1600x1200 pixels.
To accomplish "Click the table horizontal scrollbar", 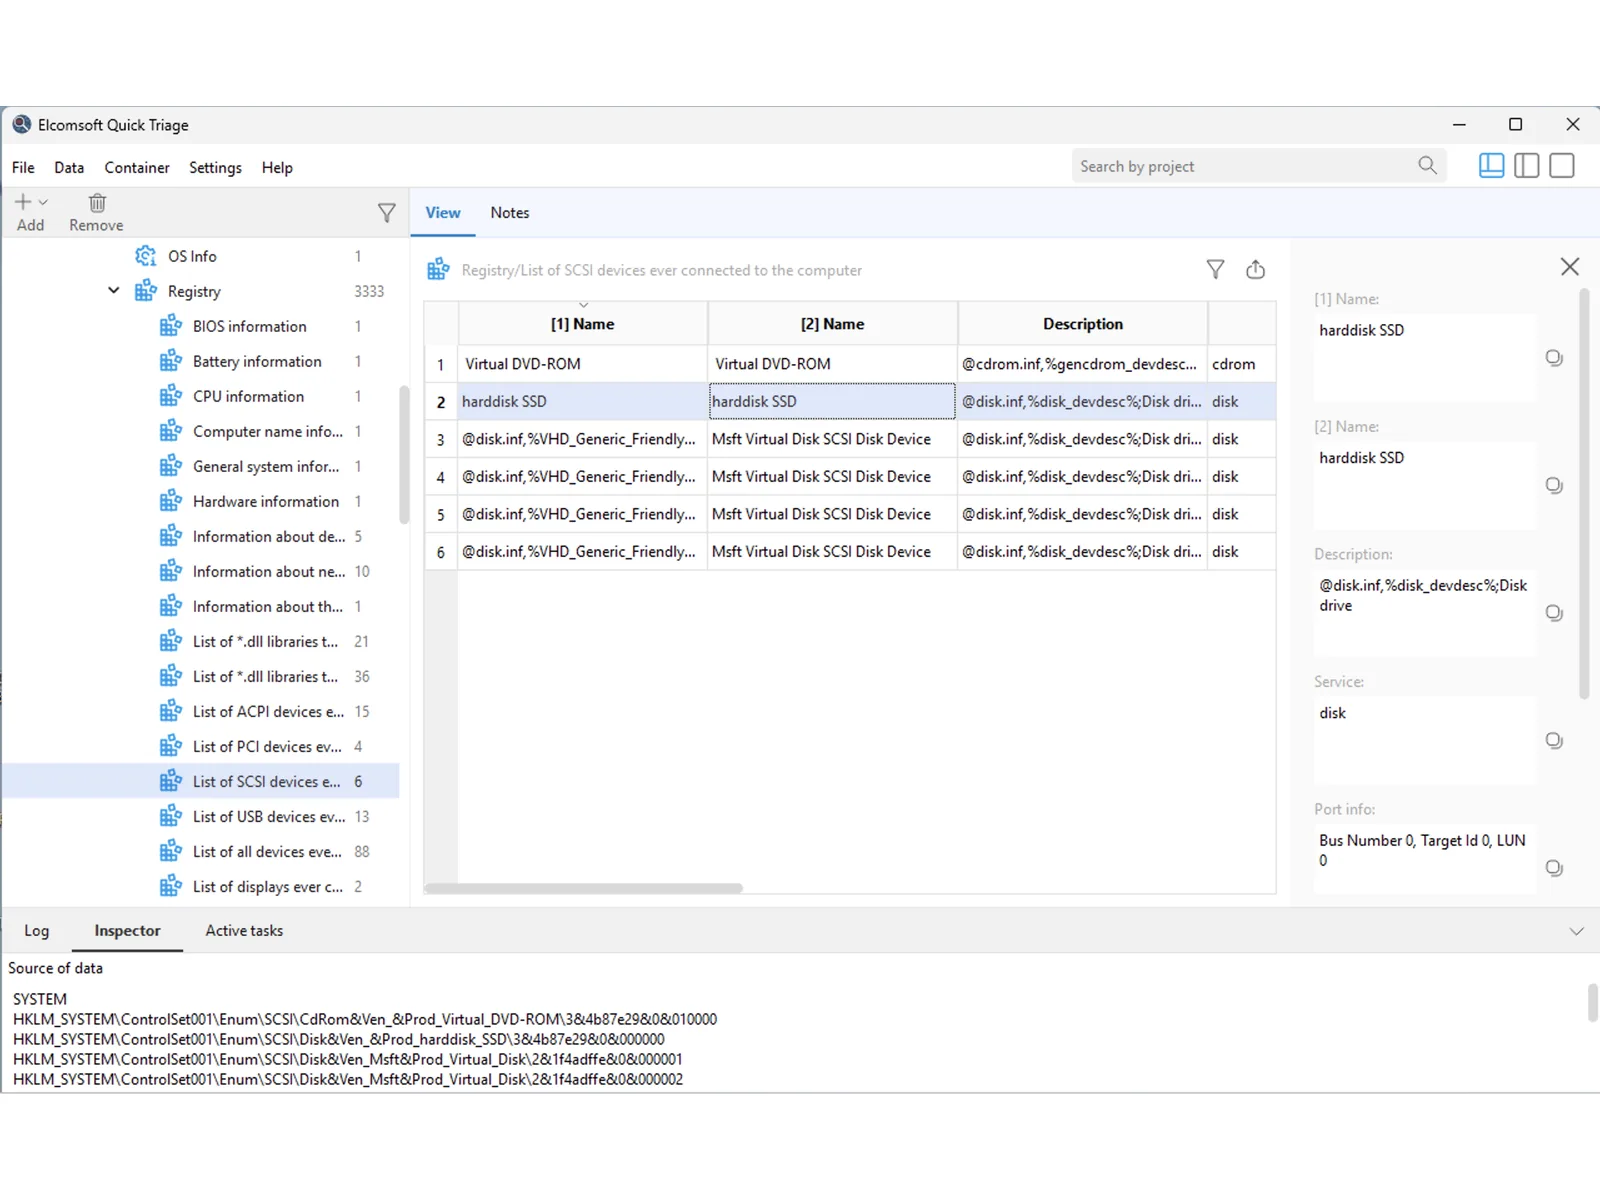I will [583, 888].
